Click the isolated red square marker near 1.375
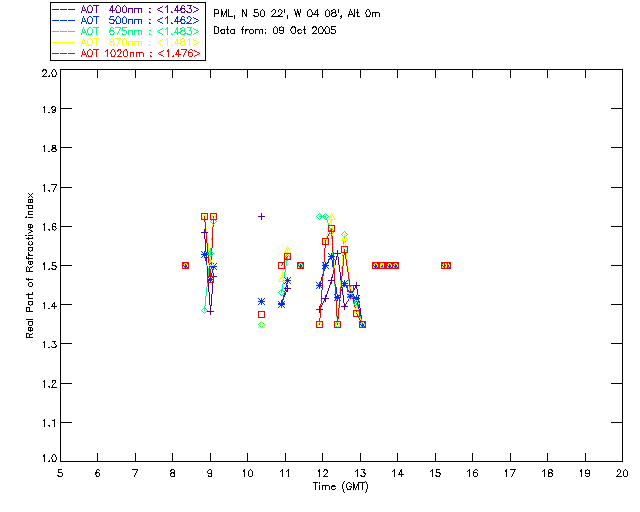Screen dimensions: 640x512 point(261,314)
